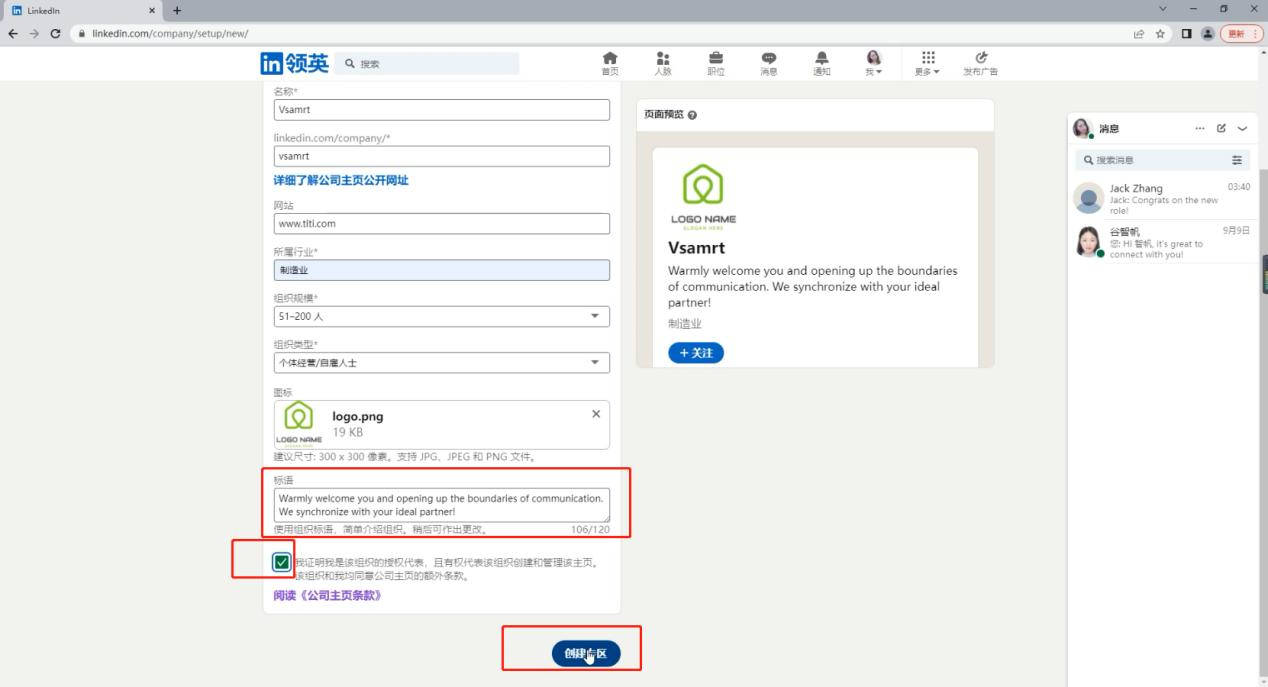
Task: Open message filter settings icon
Action: [x=1237, y=160]
